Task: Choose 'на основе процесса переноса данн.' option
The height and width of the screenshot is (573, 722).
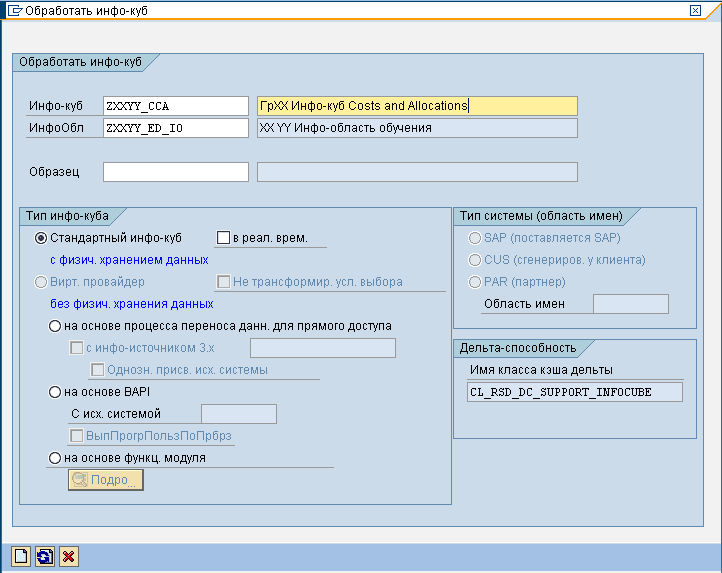Action: (55, 326)
